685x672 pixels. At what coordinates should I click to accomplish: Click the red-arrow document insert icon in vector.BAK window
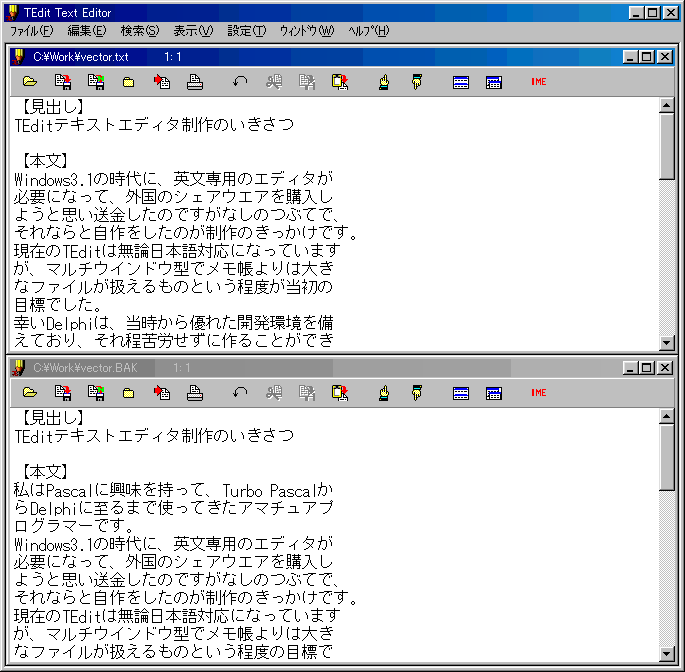[162, 392]
